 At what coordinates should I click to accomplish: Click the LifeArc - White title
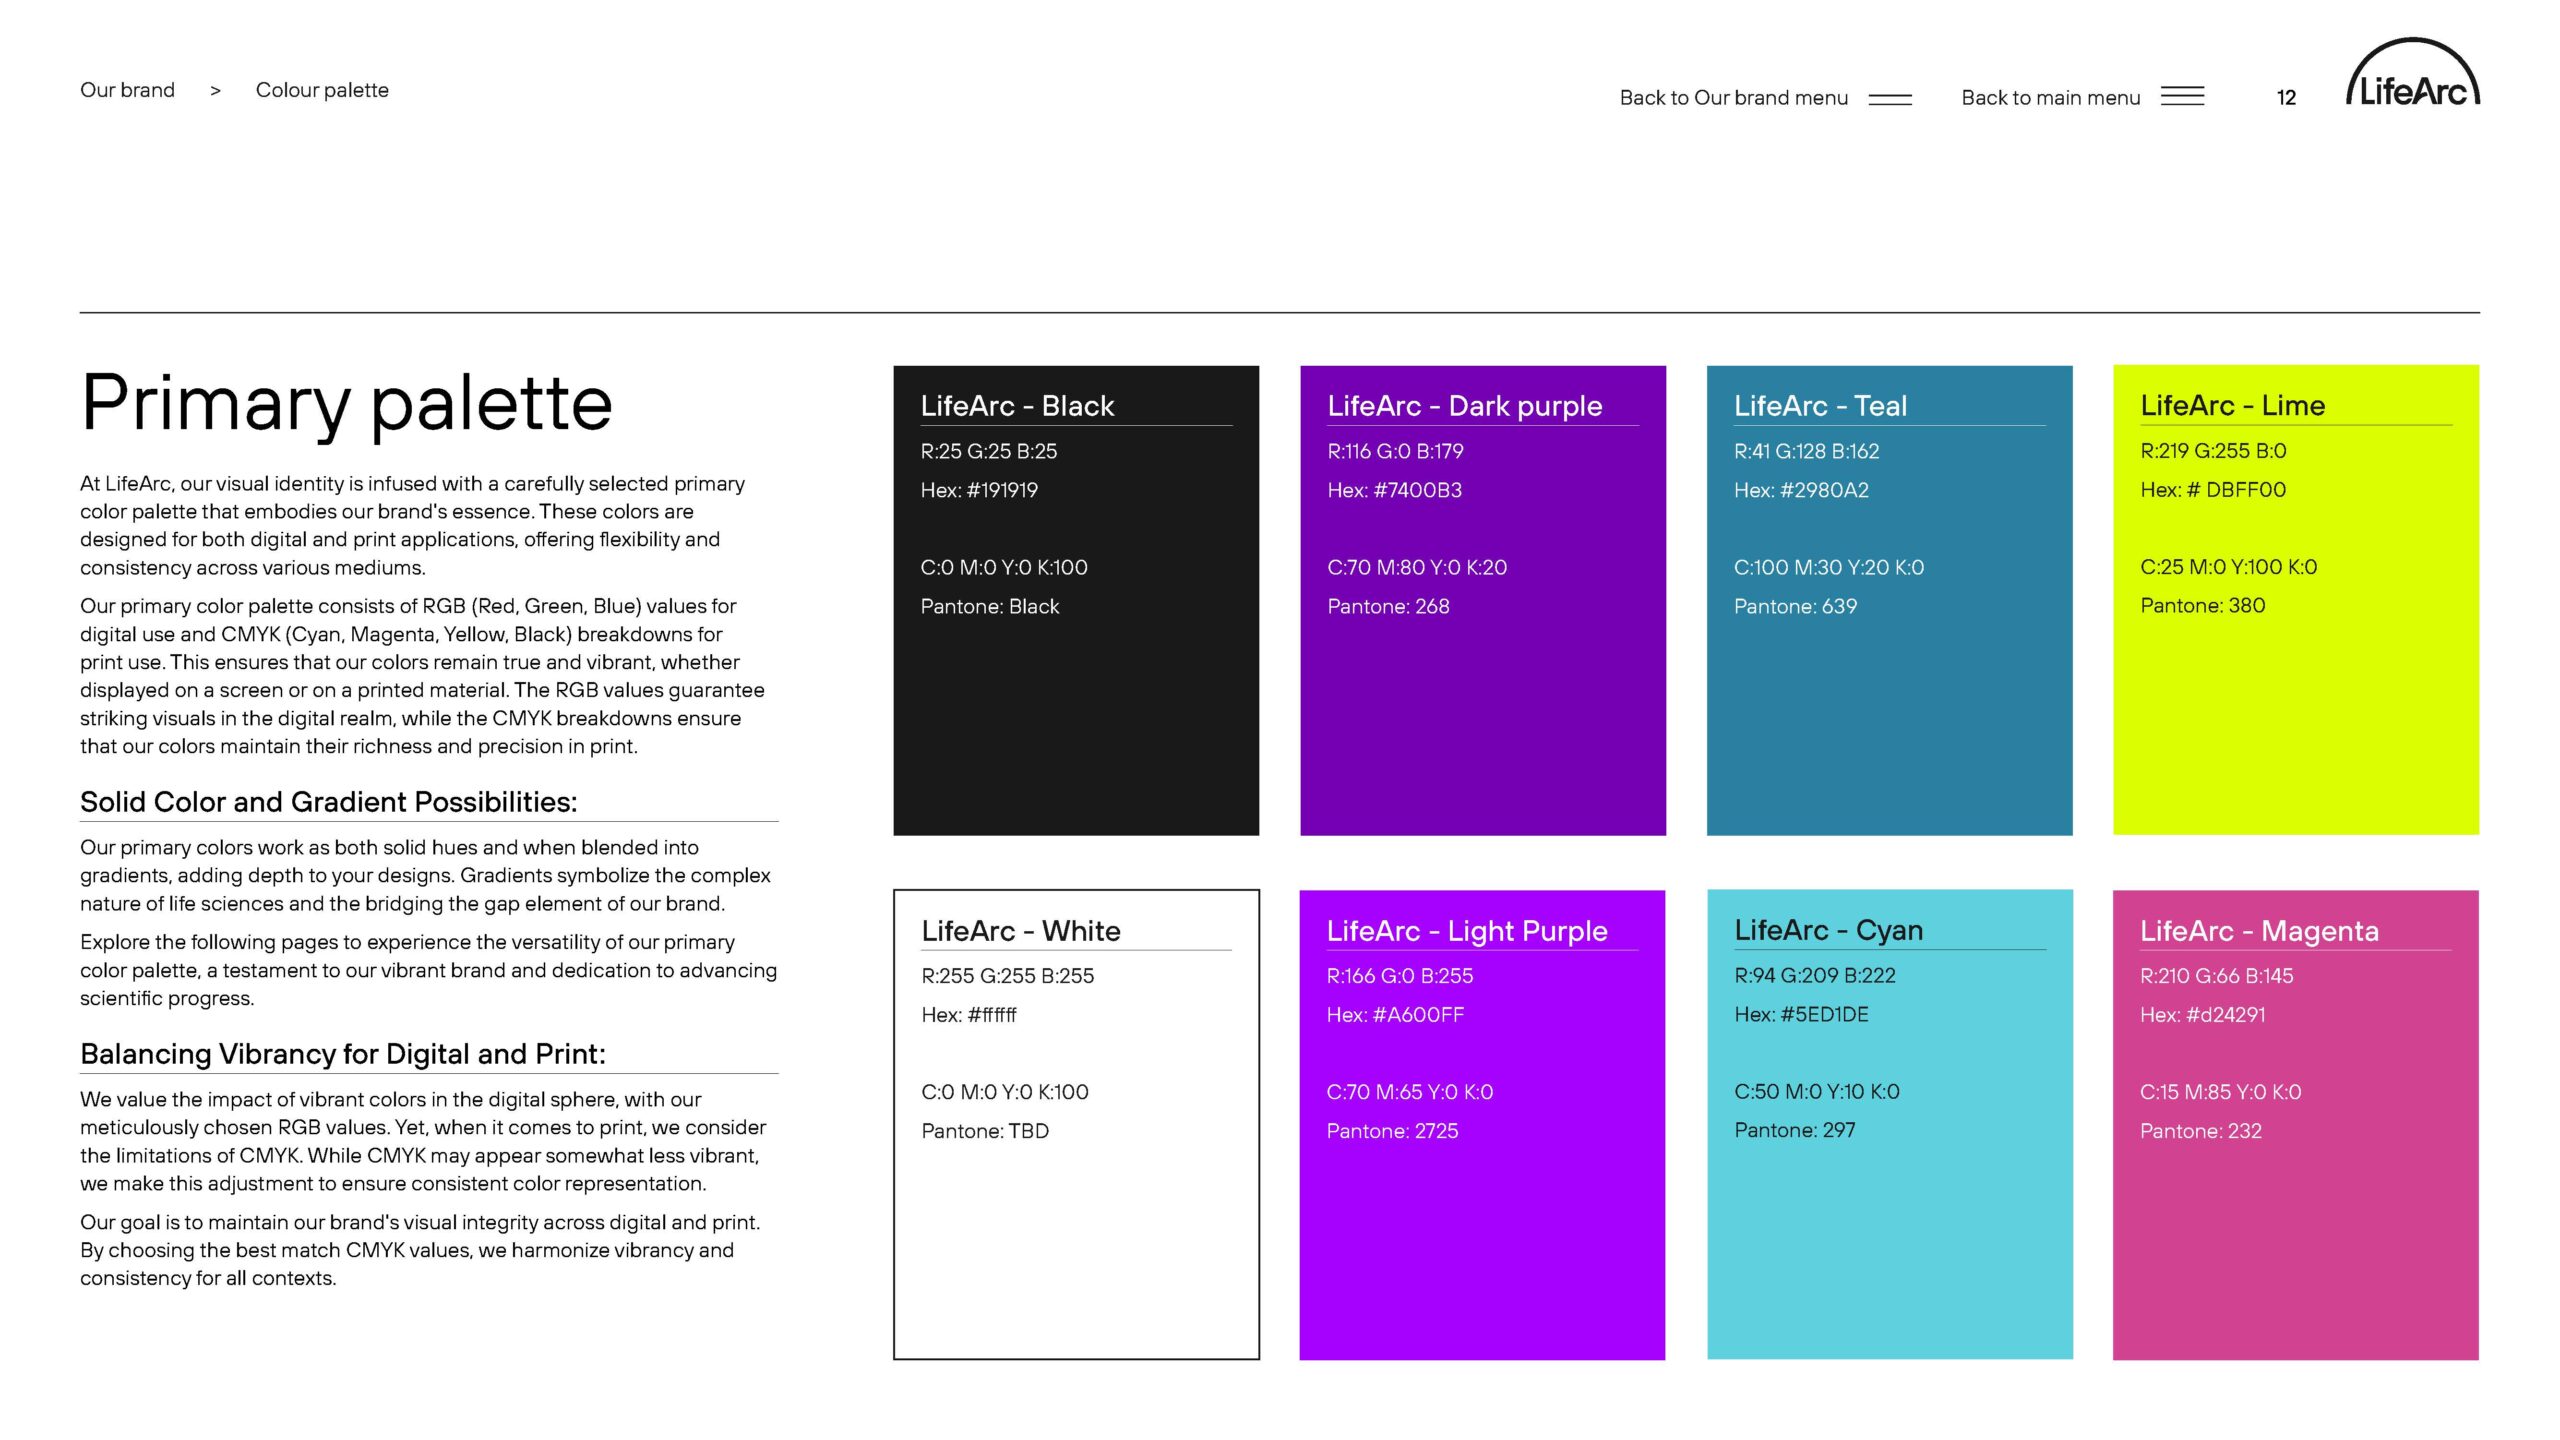point(1021,931)
